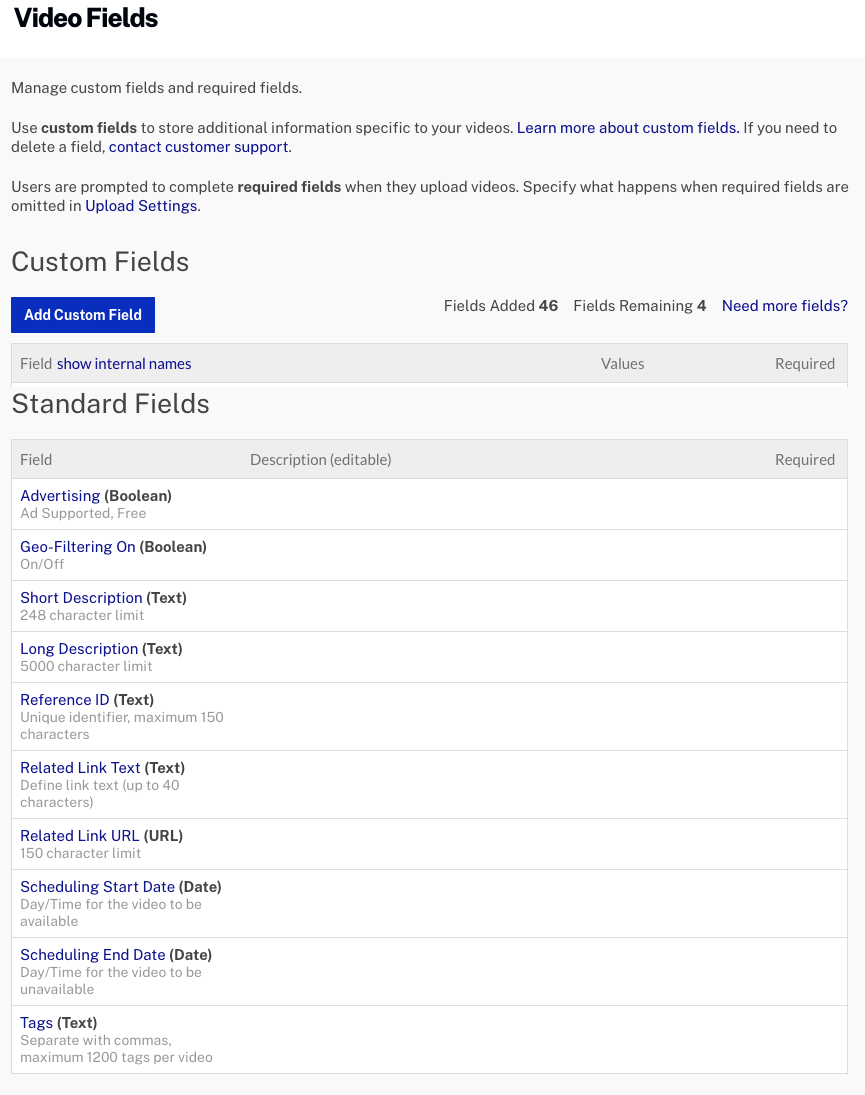The height and width of the screenshot is (1095, 865).
Task: Click Required header in Custom Fields table
Action: (x=804, y=364)
